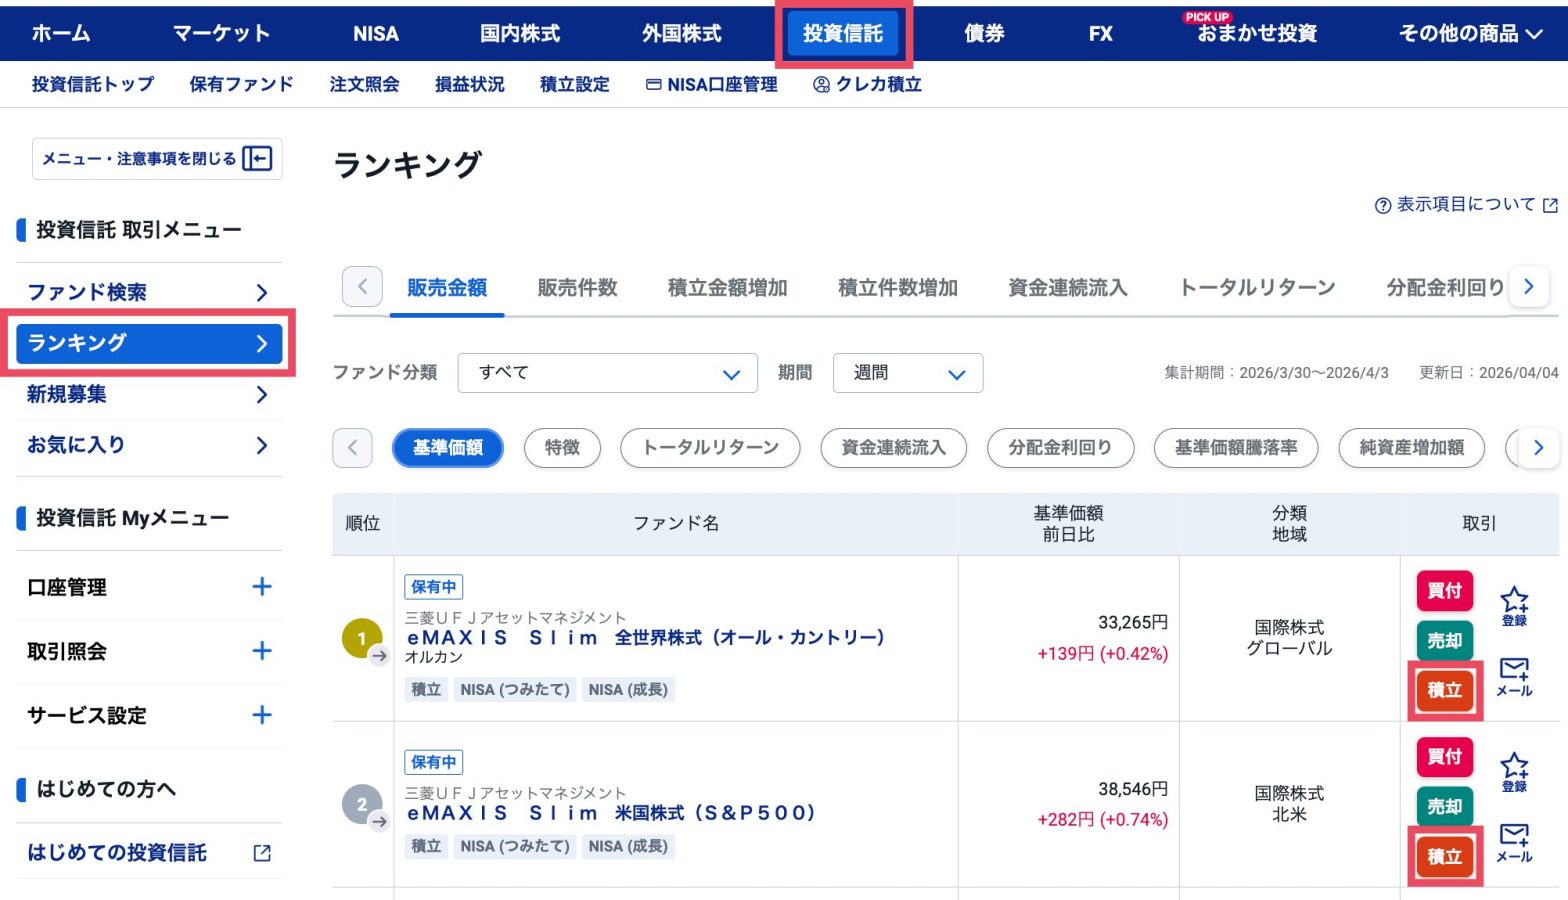Open 国内株式 in top navigation
This screenshot has width=1568, height=900.
pyautogui.click(x=519, y=33)
